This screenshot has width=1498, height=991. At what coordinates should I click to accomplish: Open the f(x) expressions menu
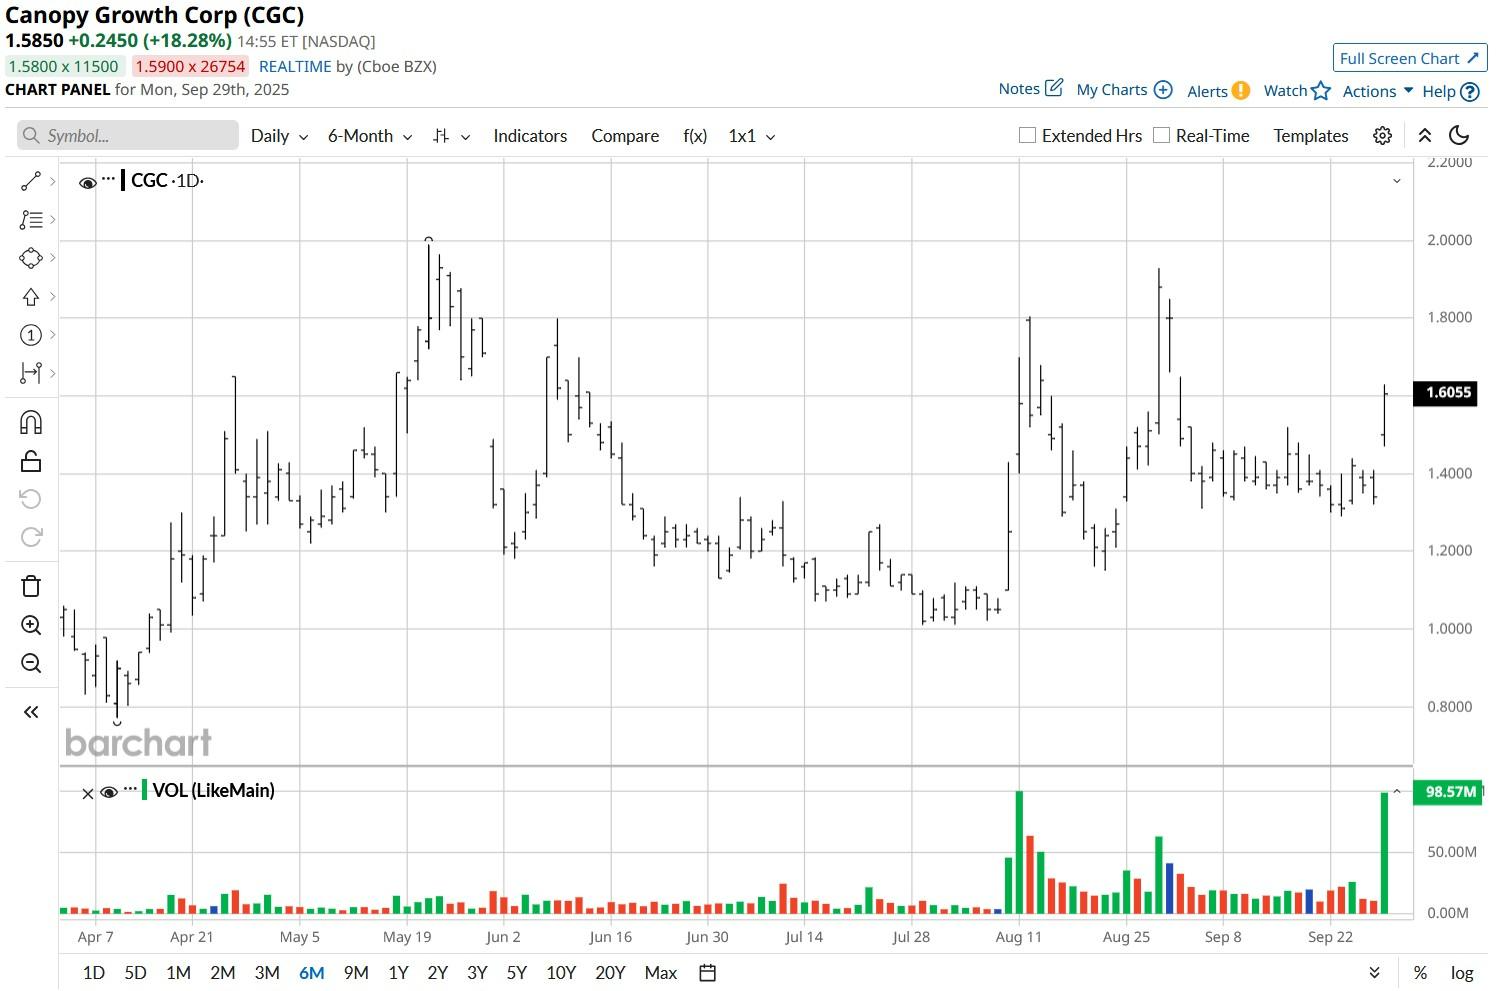point(695,136)
